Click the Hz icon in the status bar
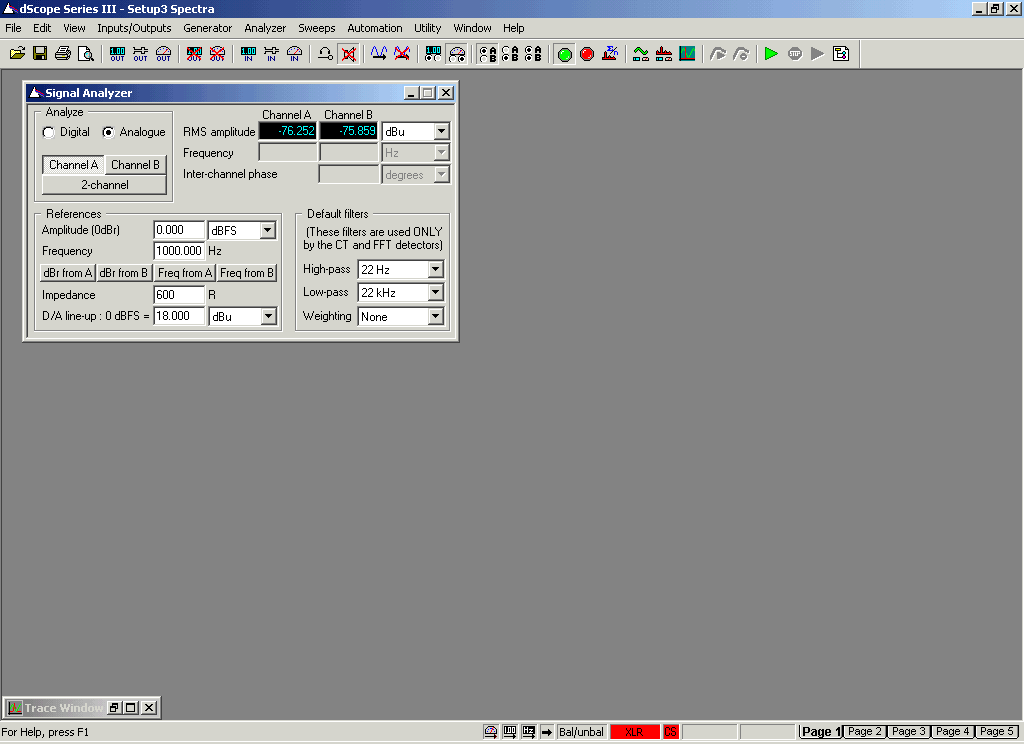1024x744 pixels. tap(528, 732)
